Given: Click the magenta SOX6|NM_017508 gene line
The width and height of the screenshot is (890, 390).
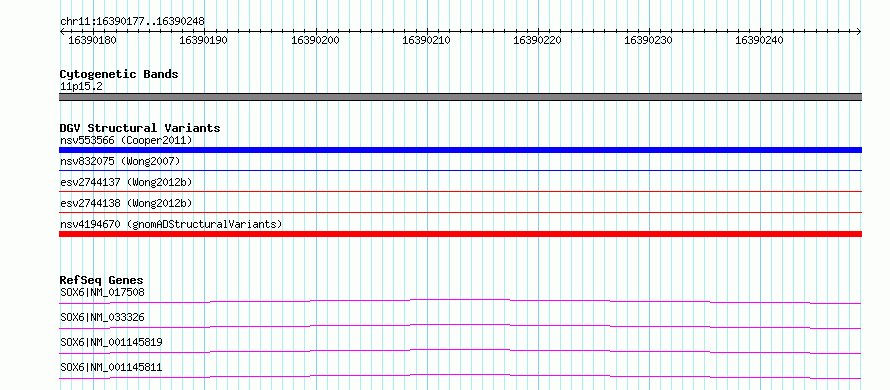Looking at the screenshot, I should pyautogui.click(x=460, y=301).
